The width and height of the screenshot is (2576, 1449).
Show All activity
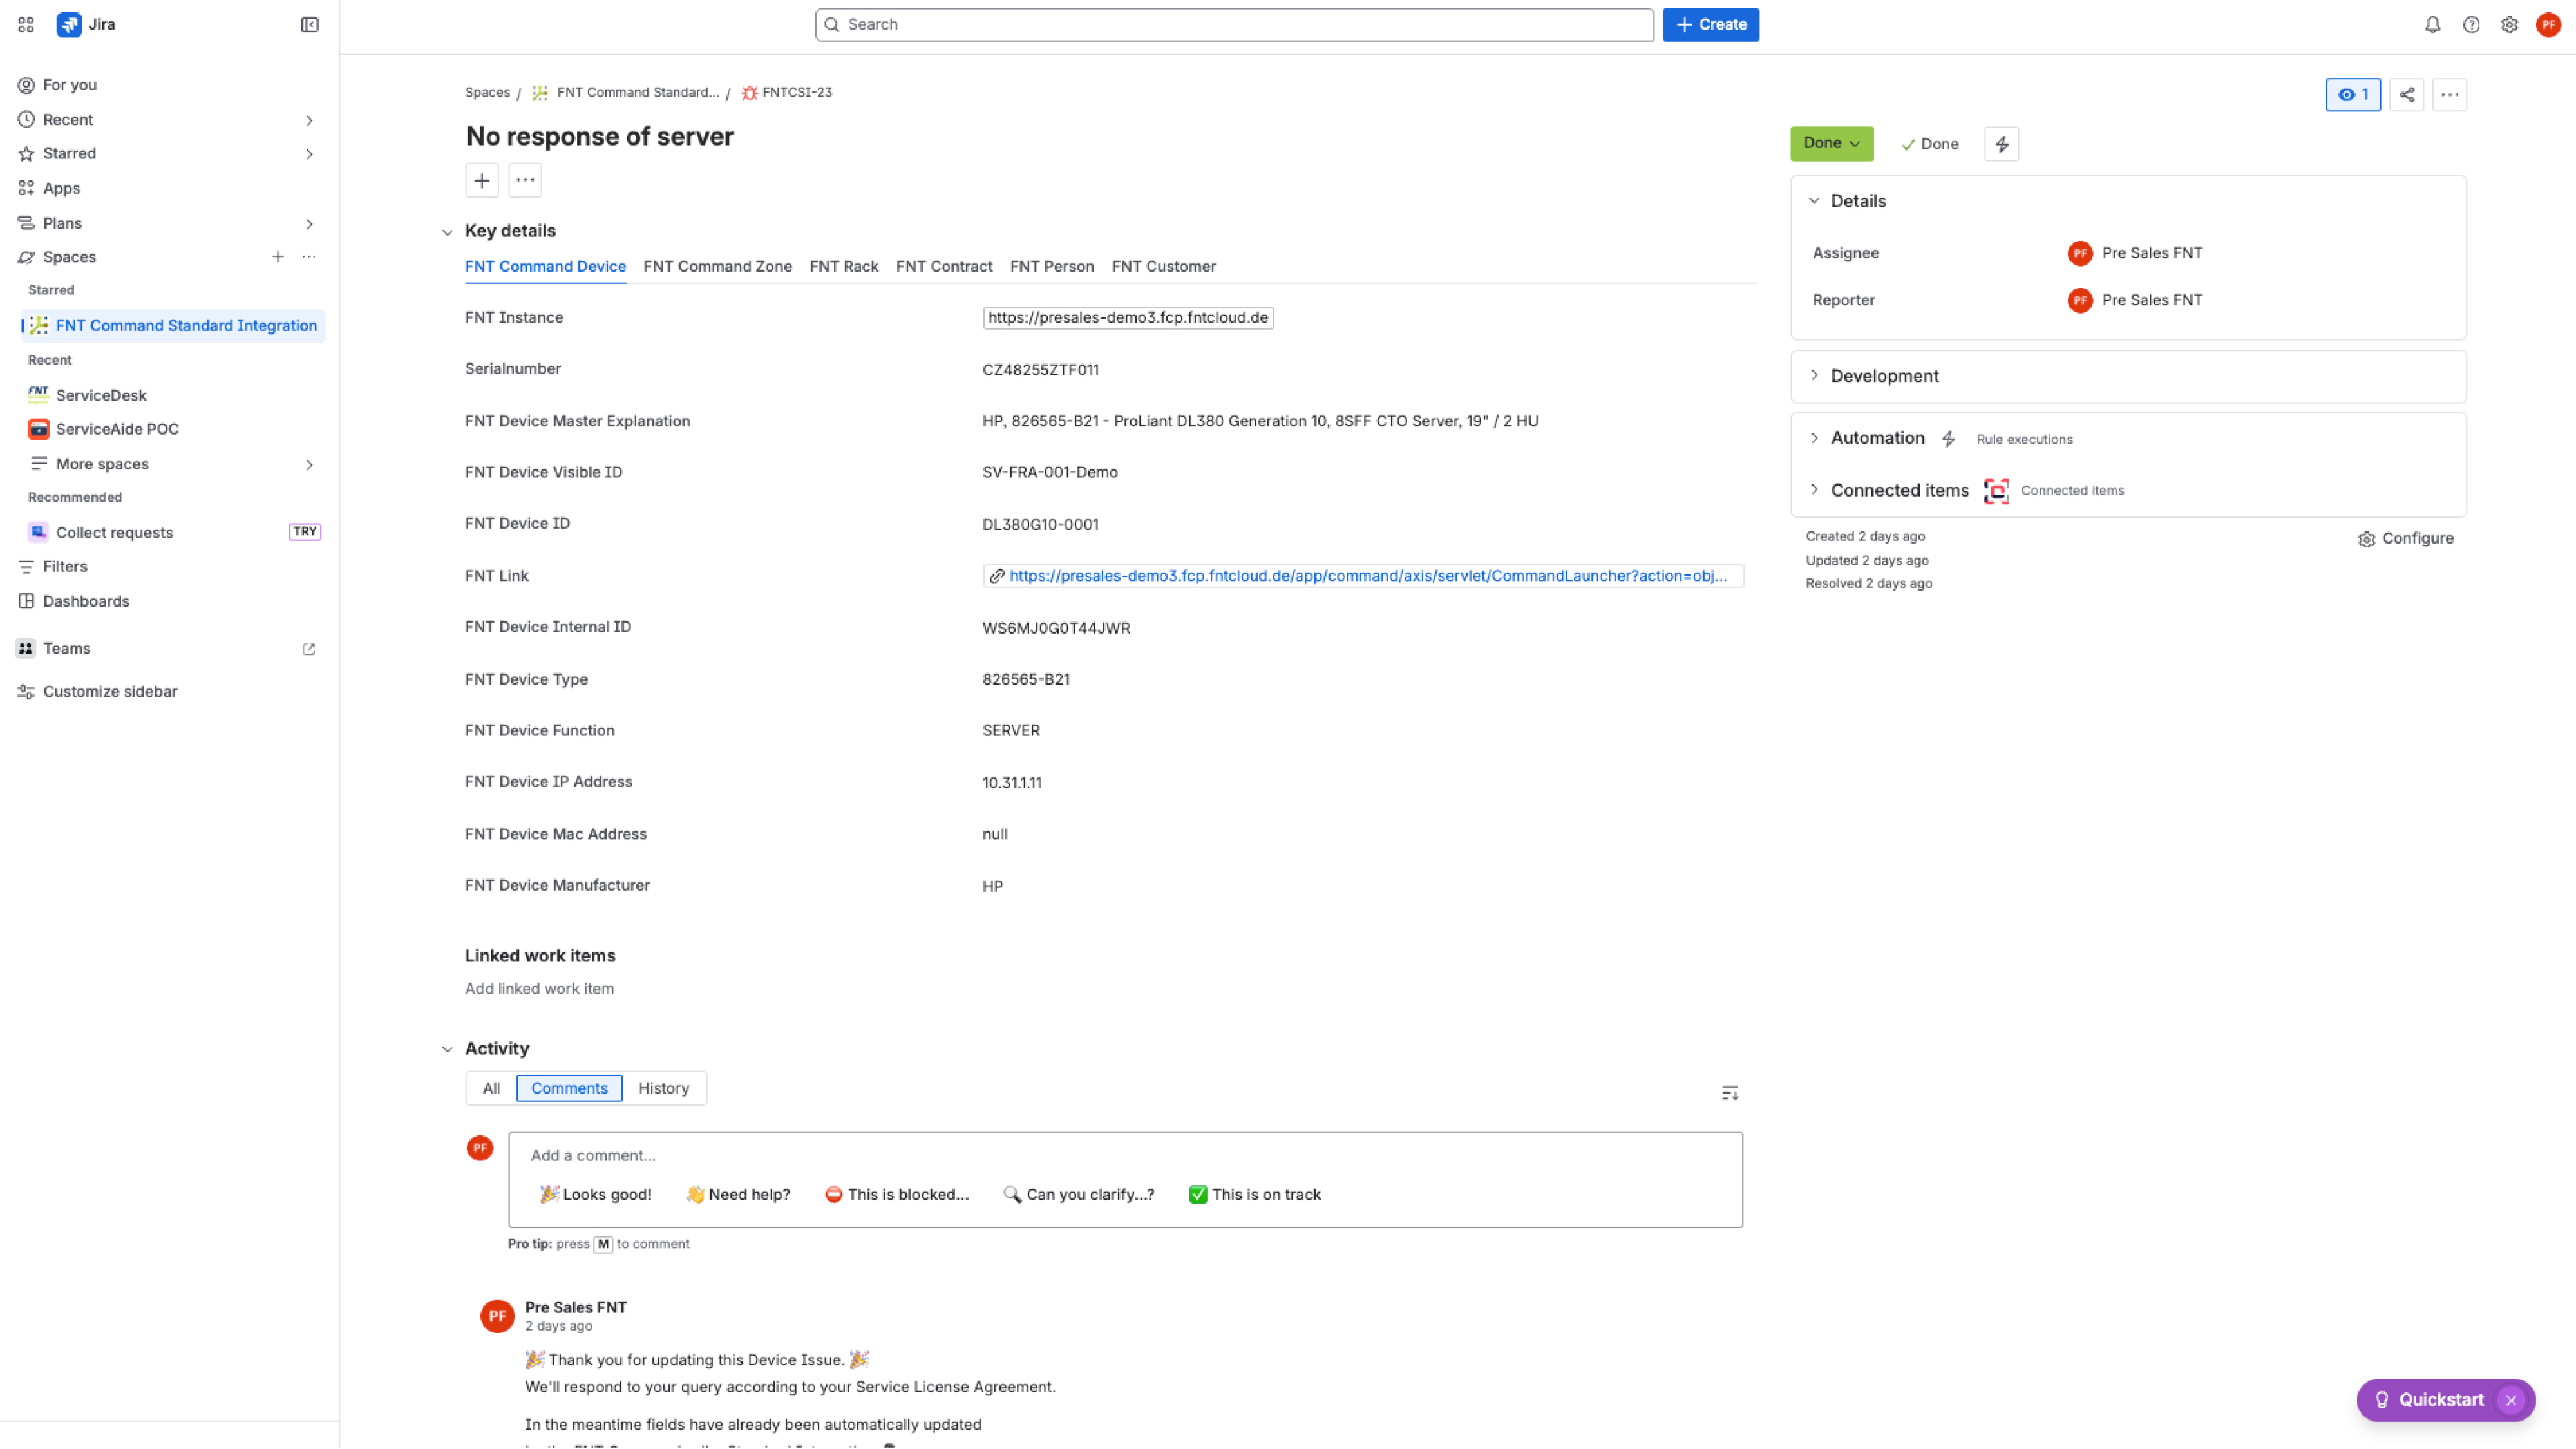tap(491, 1088)
